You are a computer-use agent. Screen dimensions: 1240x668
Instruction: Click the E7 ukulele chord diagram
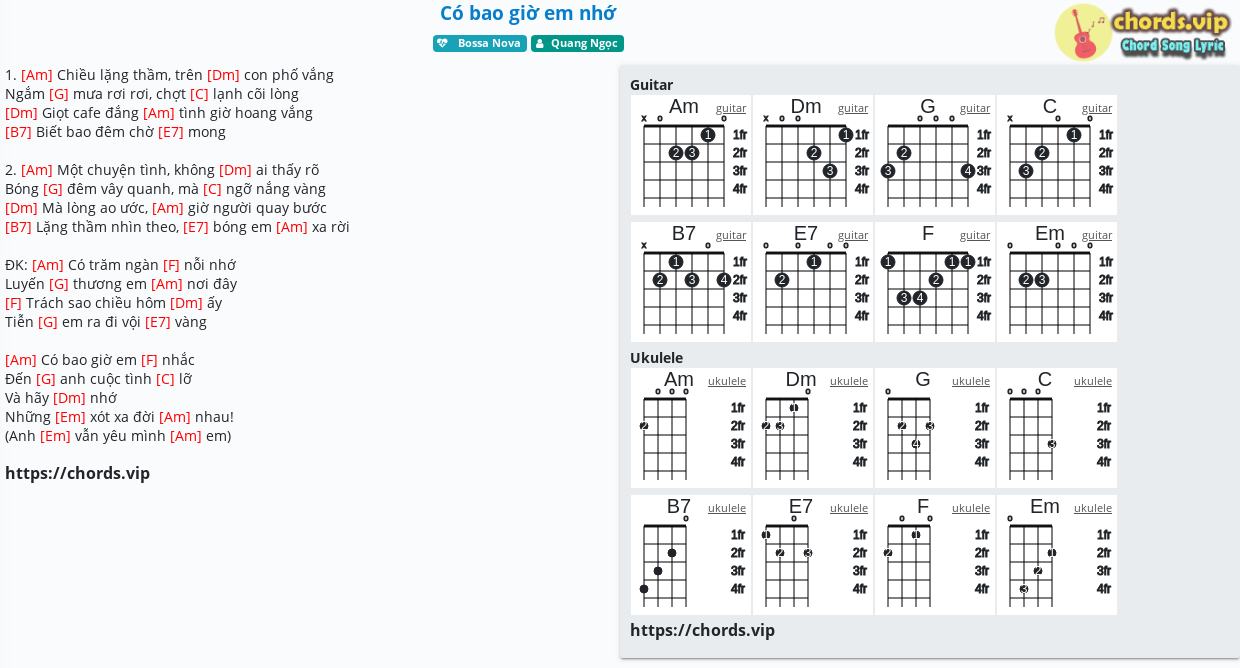pos(813,555)
